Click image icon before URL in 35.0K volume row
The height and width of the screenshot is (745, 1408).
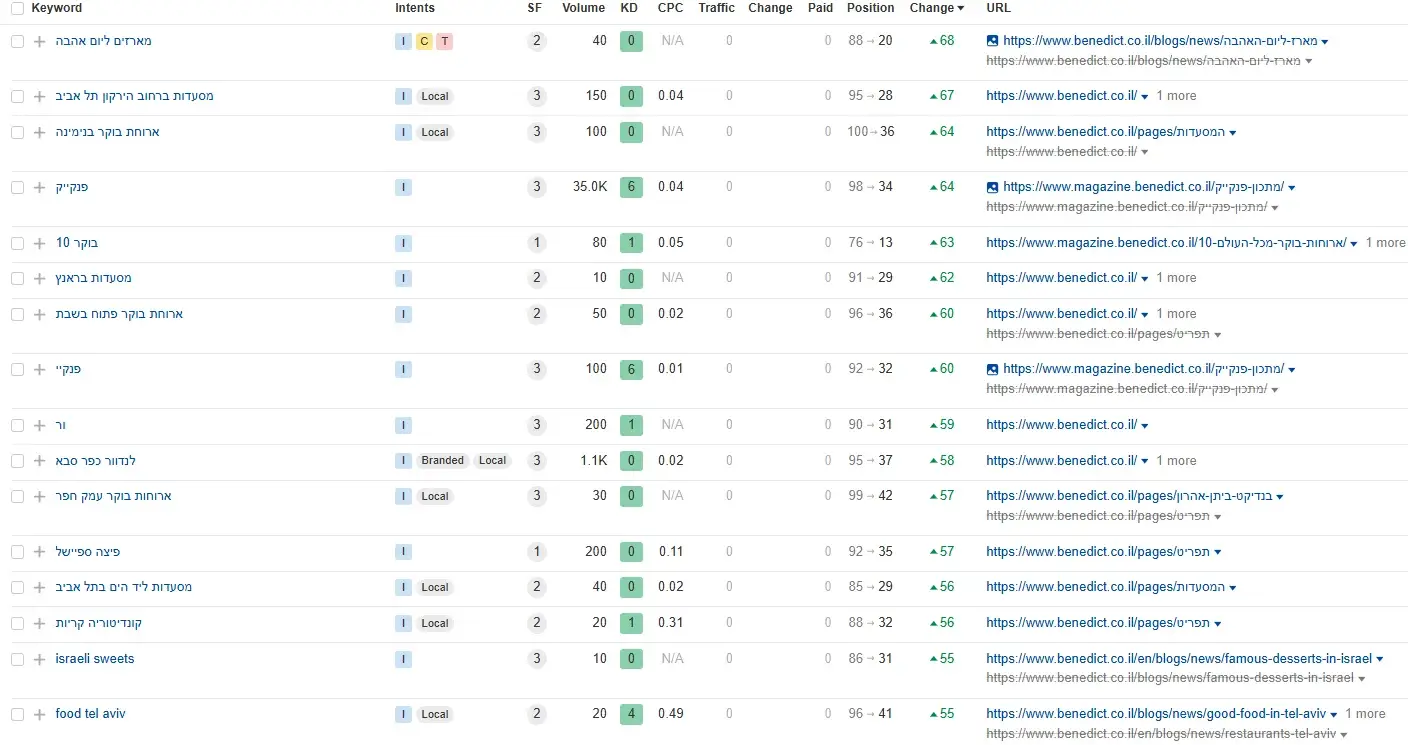point(992,187)
